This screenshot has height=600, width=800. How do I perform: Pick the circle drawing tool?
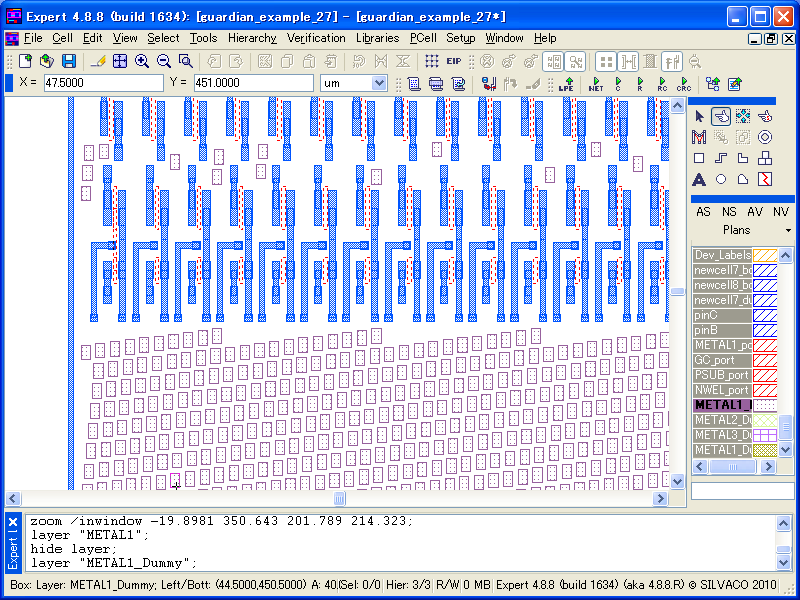721,180
